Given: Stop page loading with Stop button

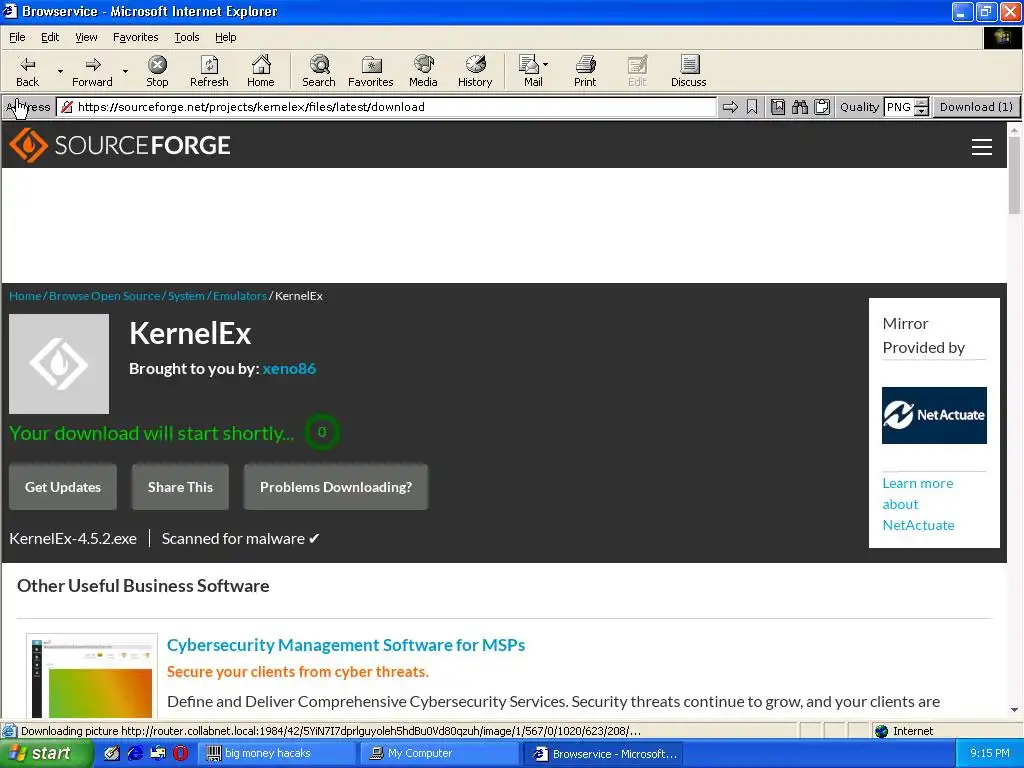Looking at the screenshot, I should pyautogui.click(x=157, y=71).
